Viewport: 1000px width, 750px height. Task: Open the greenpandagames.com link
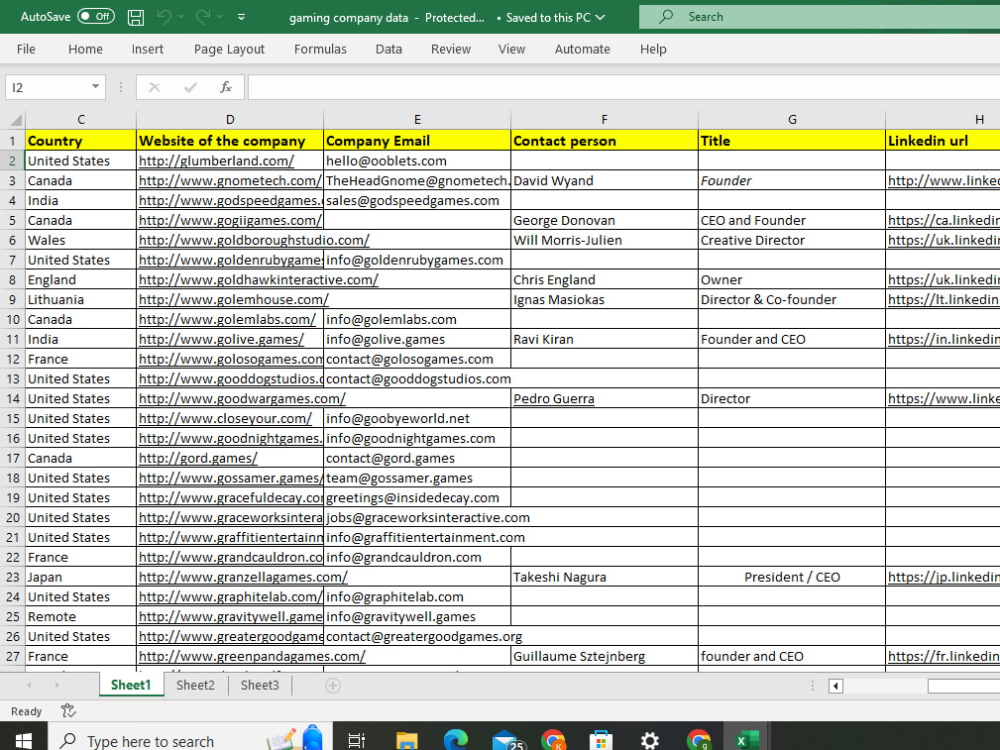point(252,656)
